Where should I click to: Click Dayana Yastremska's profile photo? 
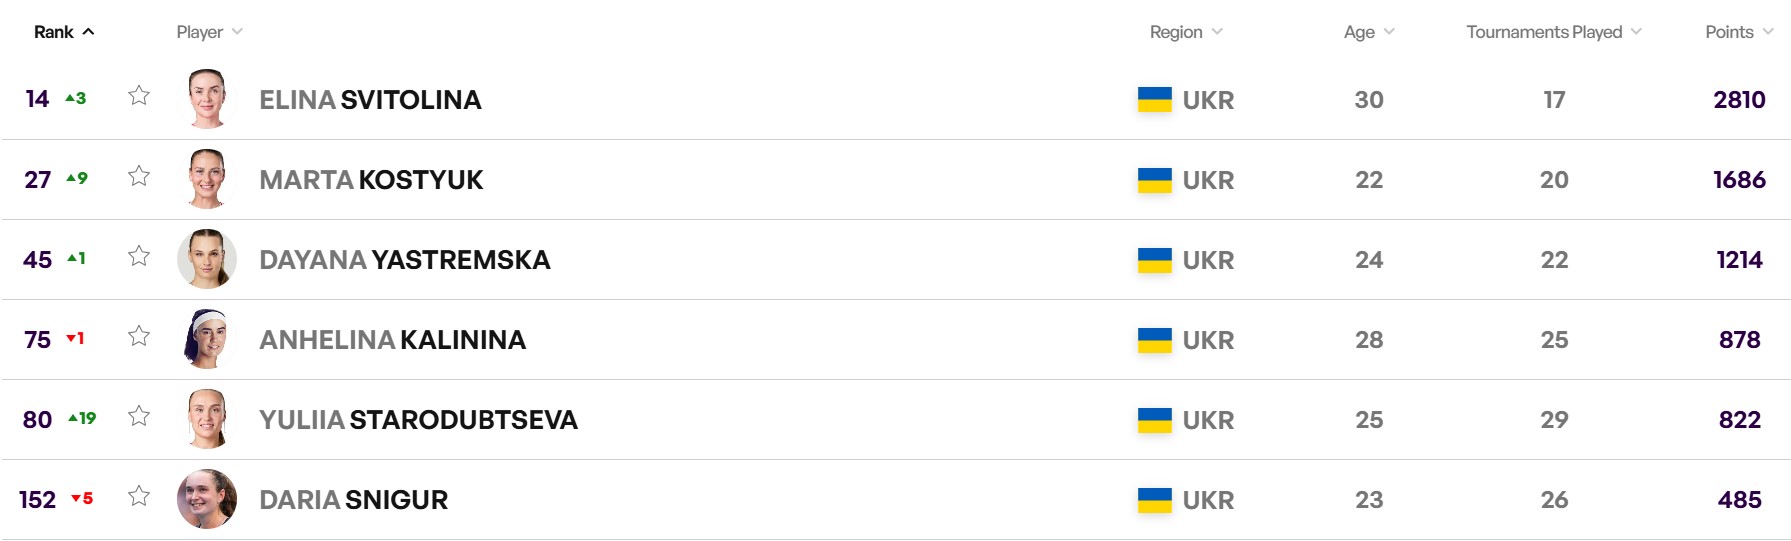tap(207, 259)
